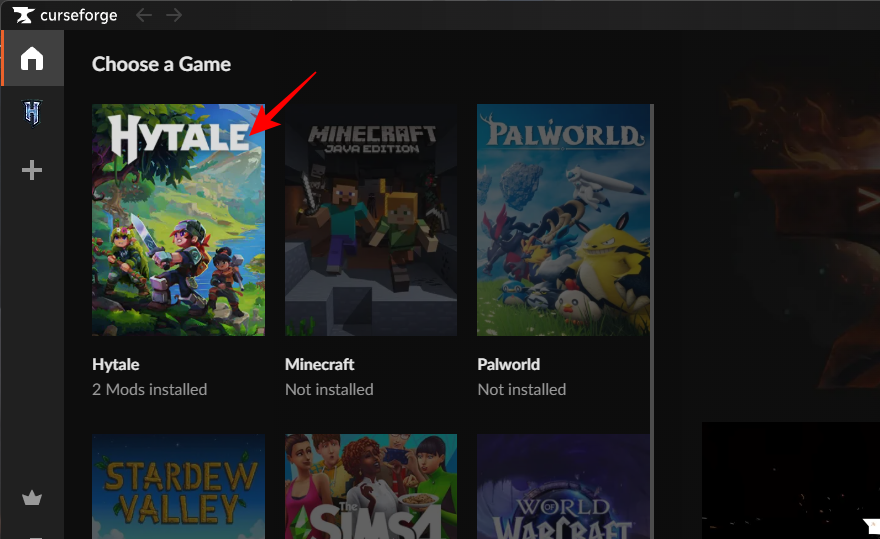Click the Home icon in sidebar
This screenshot has height=539, width=880.
[x=32, y=58]
